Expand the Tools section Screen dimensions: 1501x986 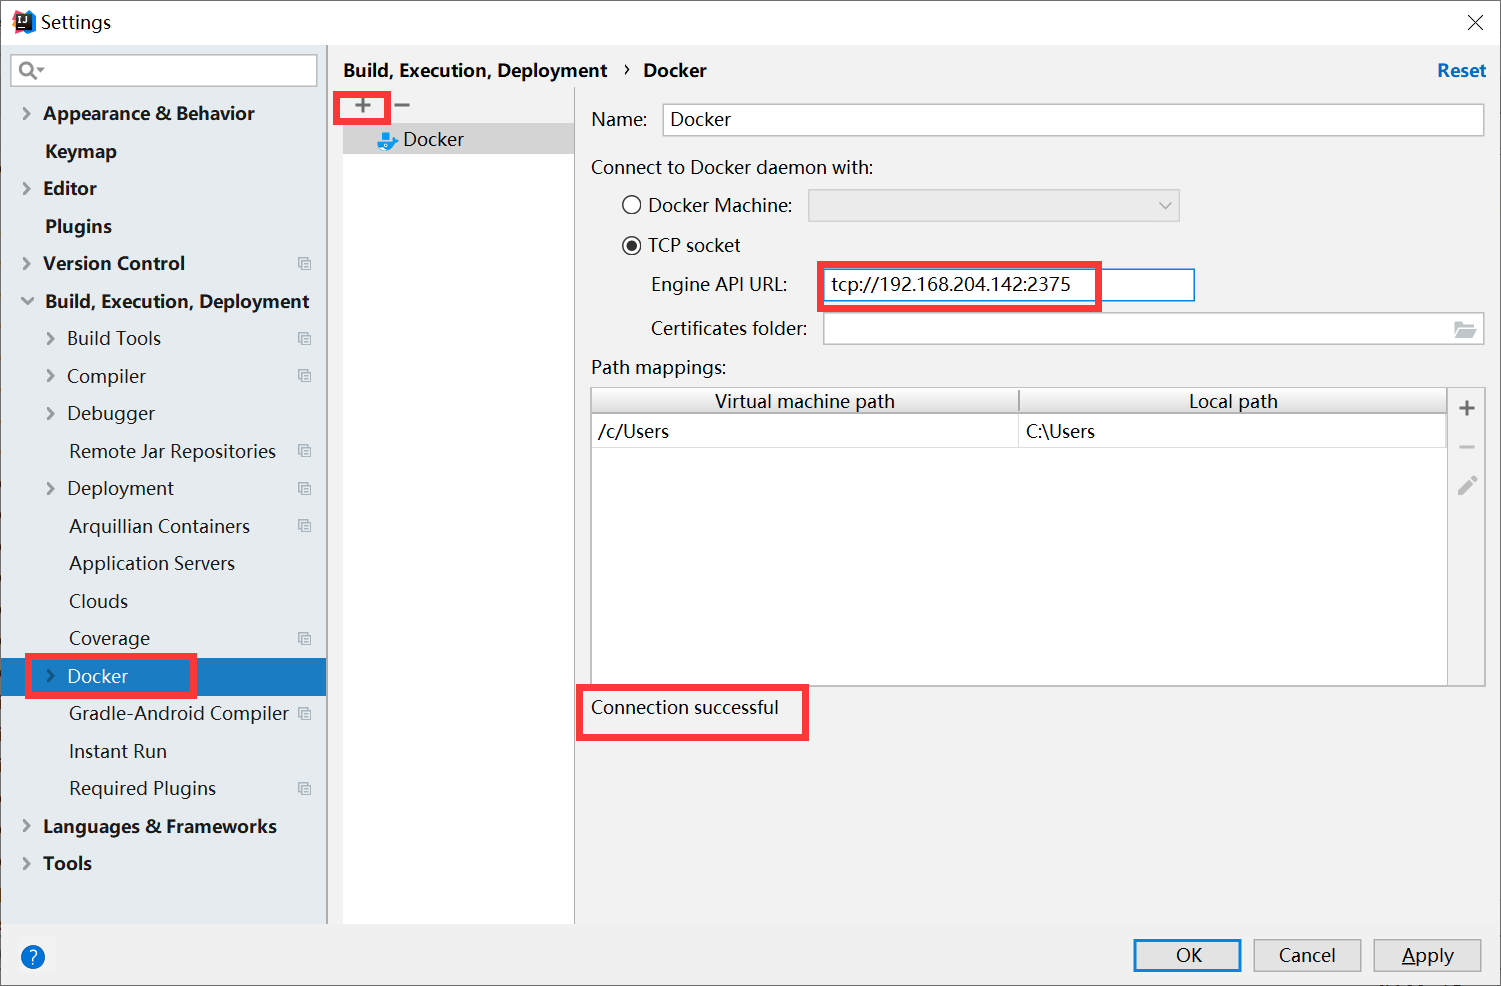(27, 864)
